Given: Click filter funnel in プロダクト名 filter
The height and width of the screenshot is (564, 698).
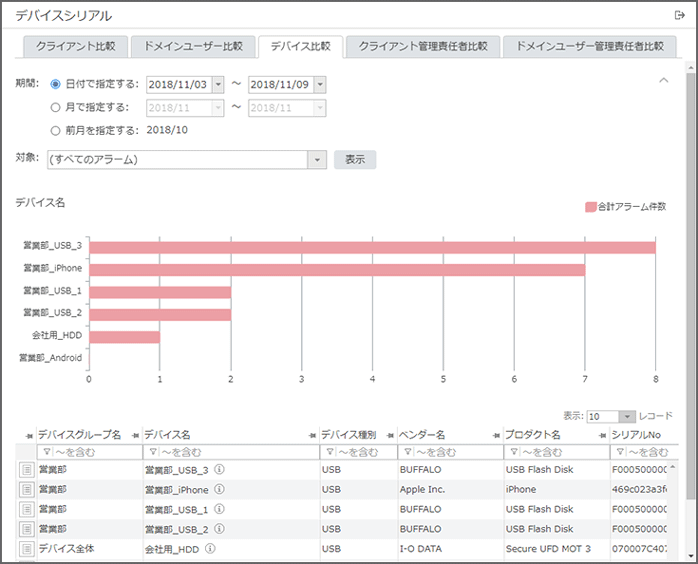Looking at the screenshot, I should [x=514, y=452].
